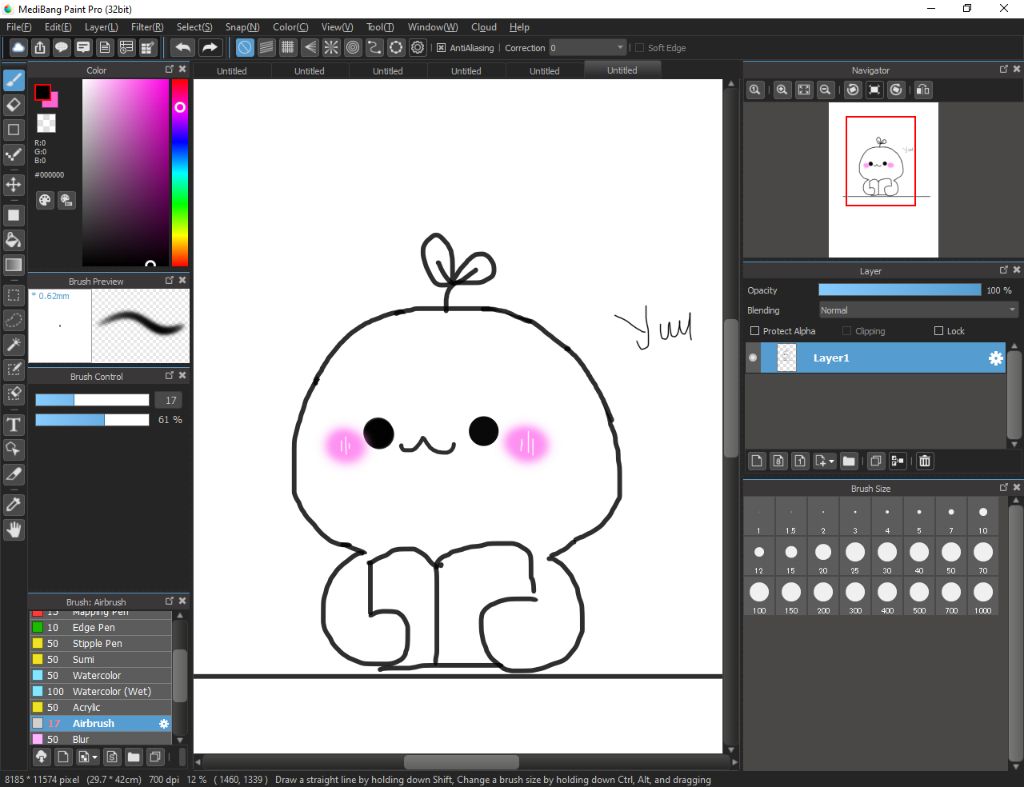Select the Magic Wand tool
The width and height of the screenshot is (1024, 787).
click(14, 344)
